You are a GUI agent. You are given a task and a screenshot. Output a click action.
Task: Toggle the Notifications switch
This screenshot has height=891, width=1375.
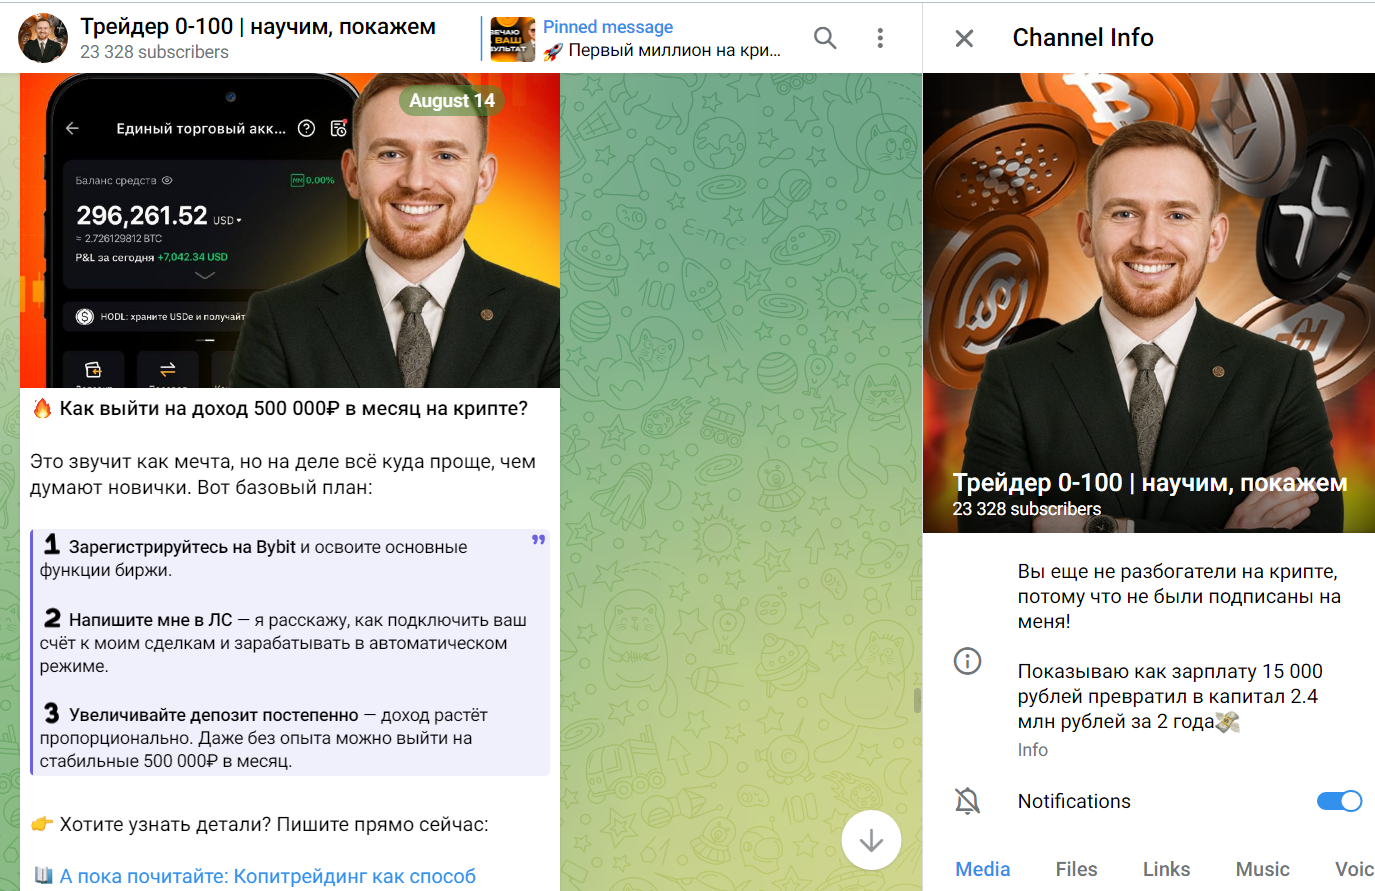coord(1338,801)
